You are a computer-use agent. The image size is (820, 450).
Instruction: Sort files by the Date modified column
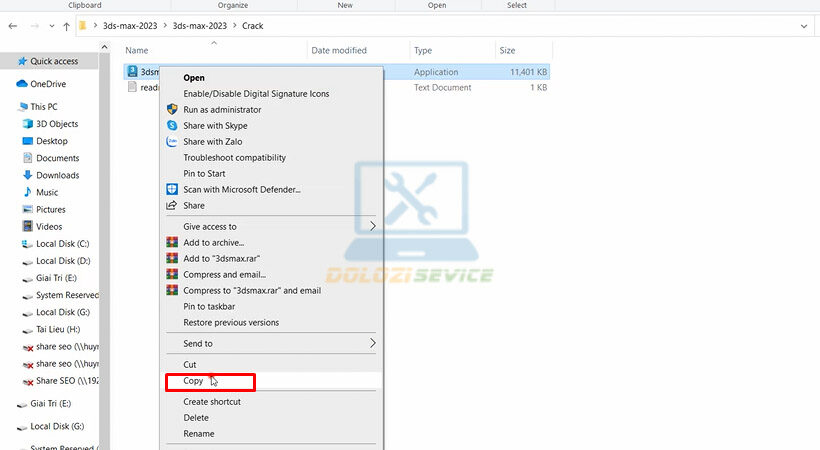coord(339,50)
